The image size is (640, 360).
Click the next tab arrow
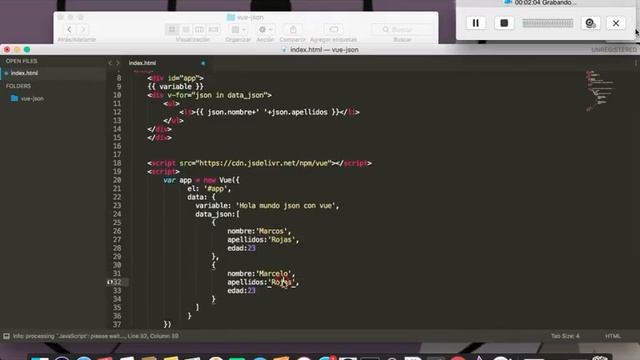coord(118,63)
